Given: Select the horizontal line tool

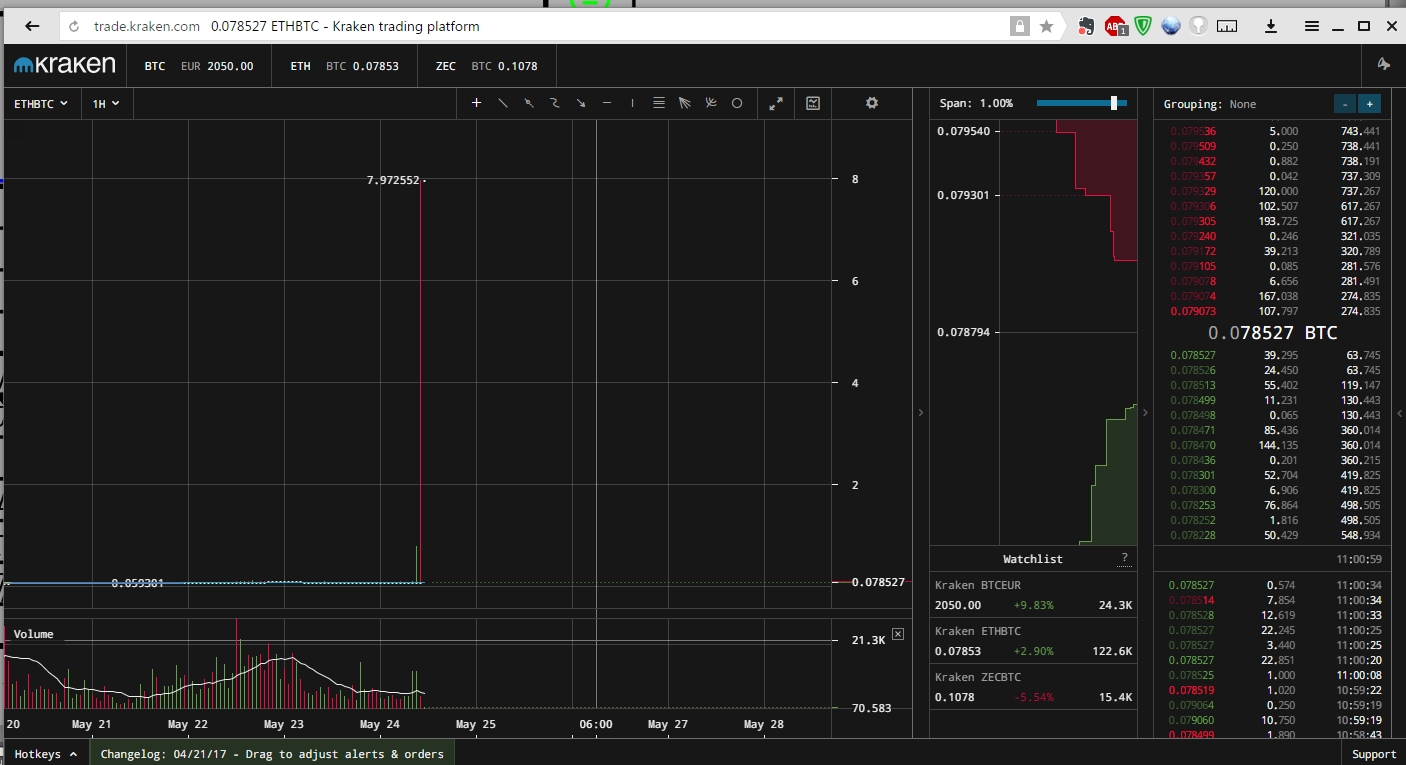Looking at the screenshot, I should pos(607,103).
